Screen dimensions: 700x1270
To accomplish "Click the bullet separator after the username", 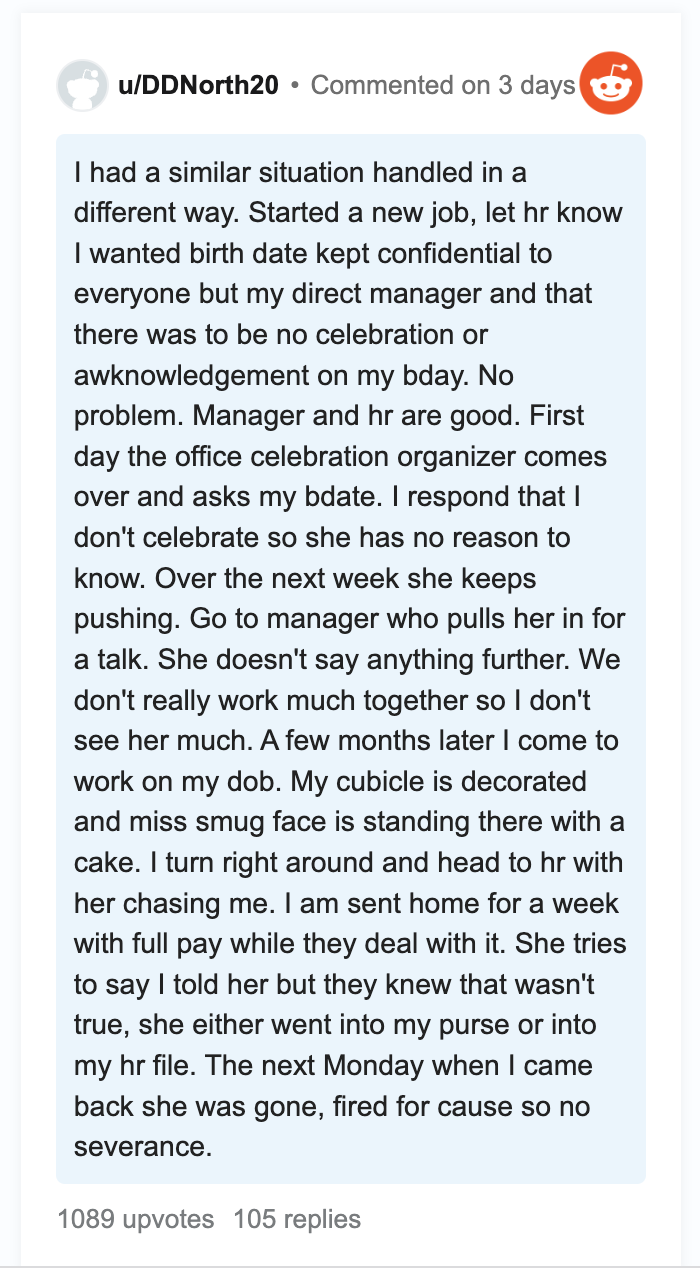I will 295,86.
